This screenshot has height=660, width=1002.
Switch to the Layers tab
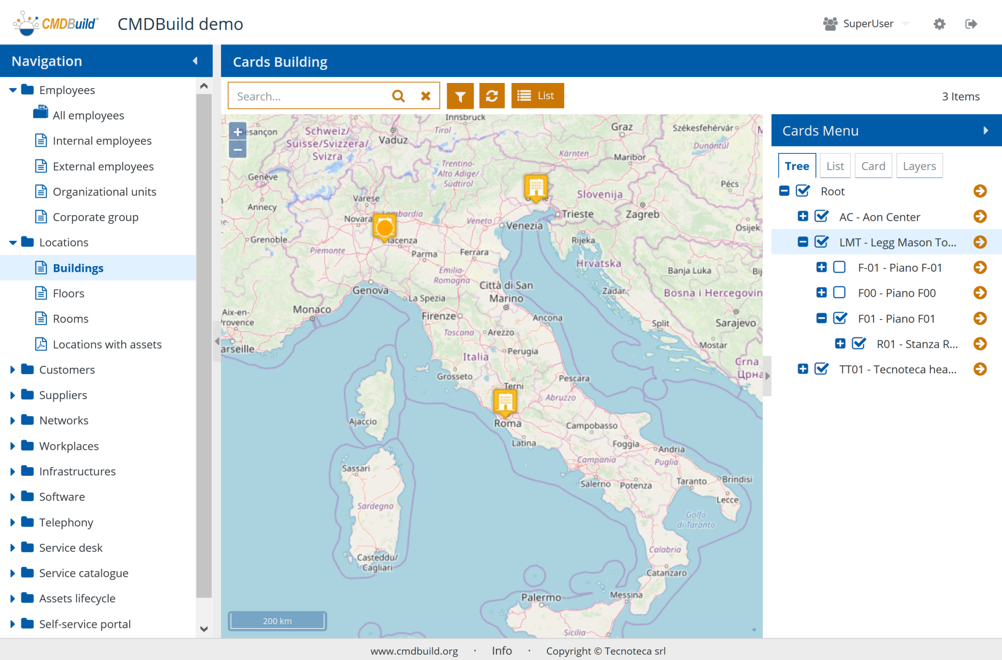click(918, 166)
